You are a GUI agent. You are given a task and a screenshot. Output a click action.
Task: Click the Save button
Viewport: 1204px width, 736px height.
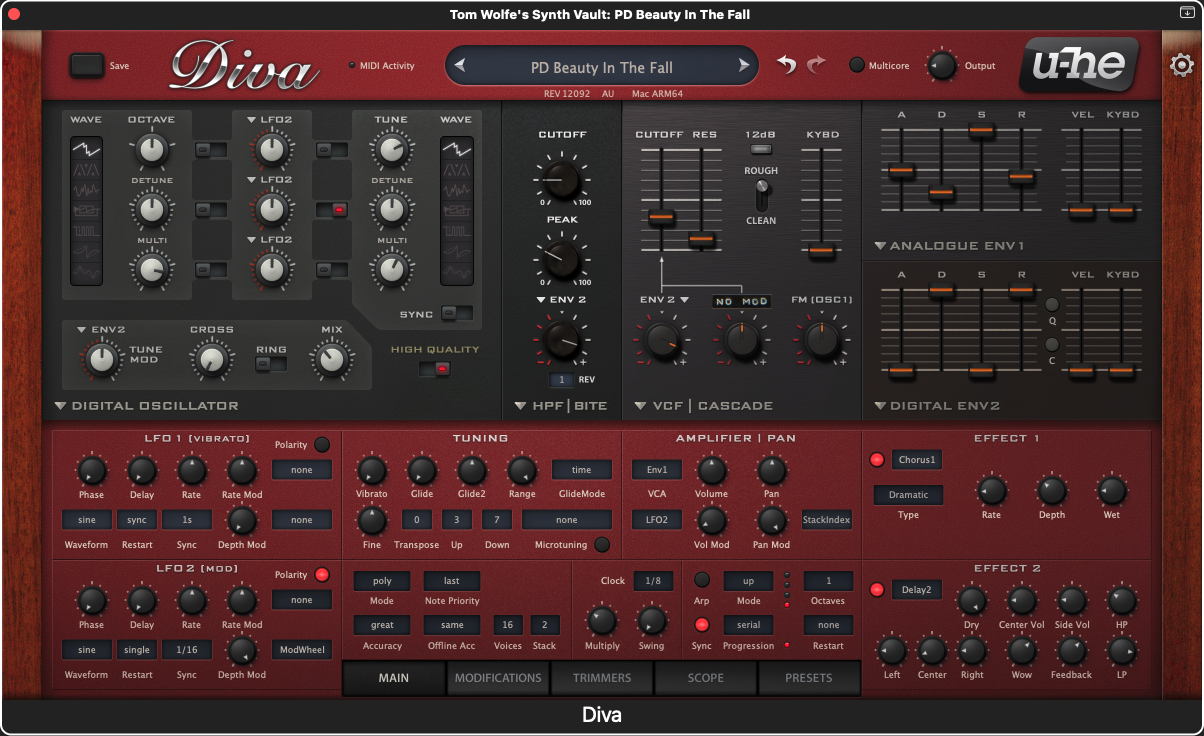pyautogui.click(x=87, y=65)
